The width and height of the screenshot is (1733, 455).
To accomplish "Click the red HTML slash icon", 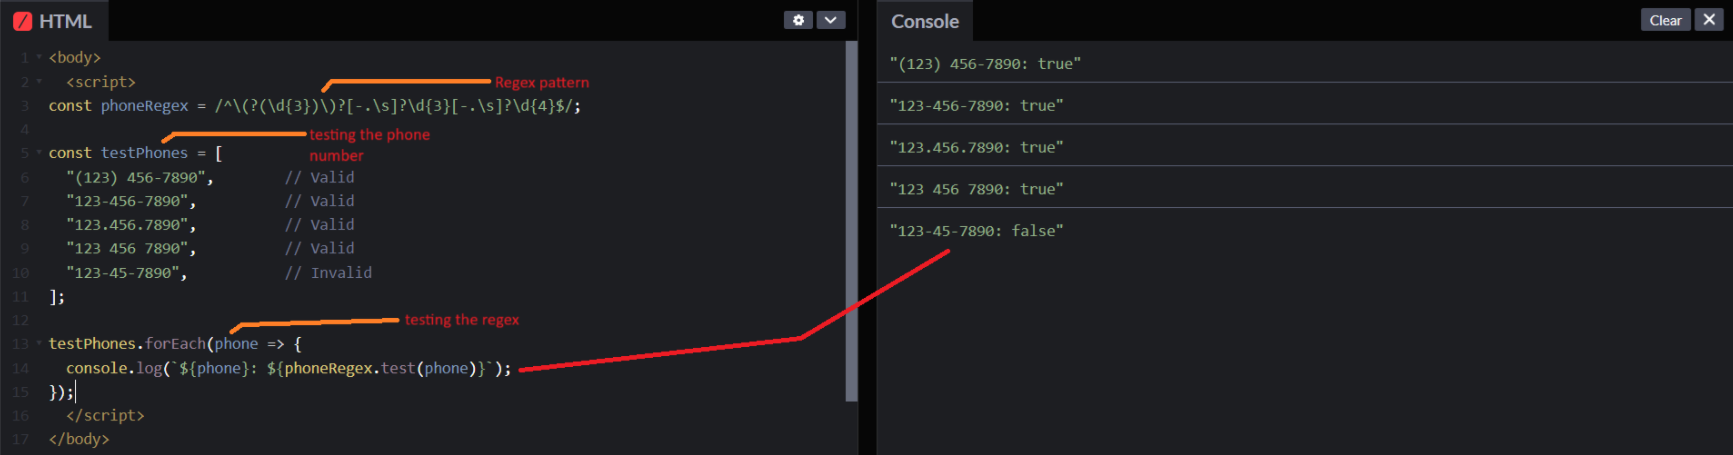I will (x=22, y=21).
